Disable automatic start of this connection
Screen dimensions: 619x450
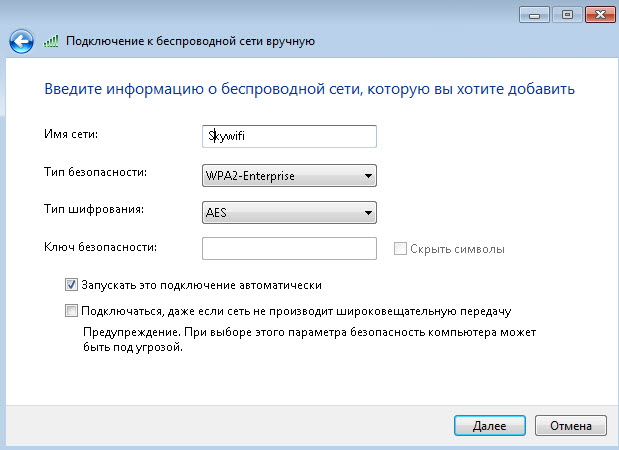click(71, 285)
